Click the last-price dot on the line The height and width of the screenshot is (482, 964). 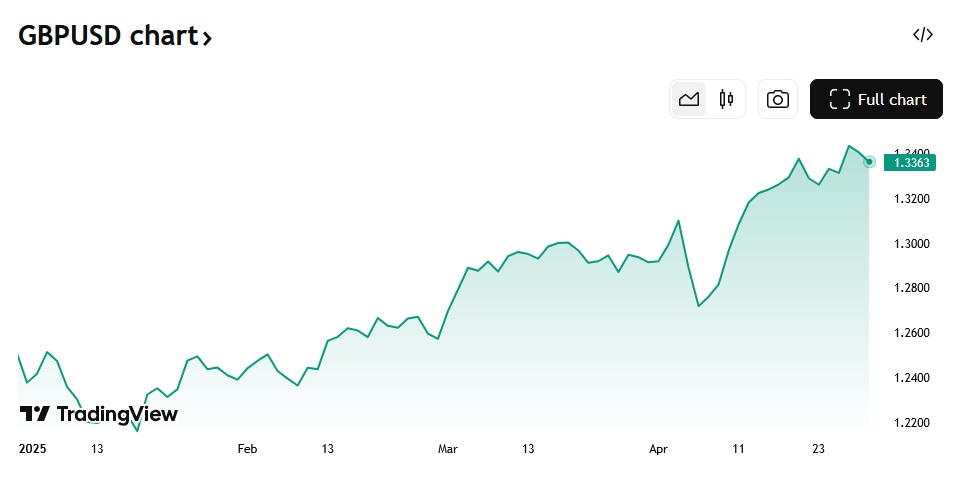point(870,161)
